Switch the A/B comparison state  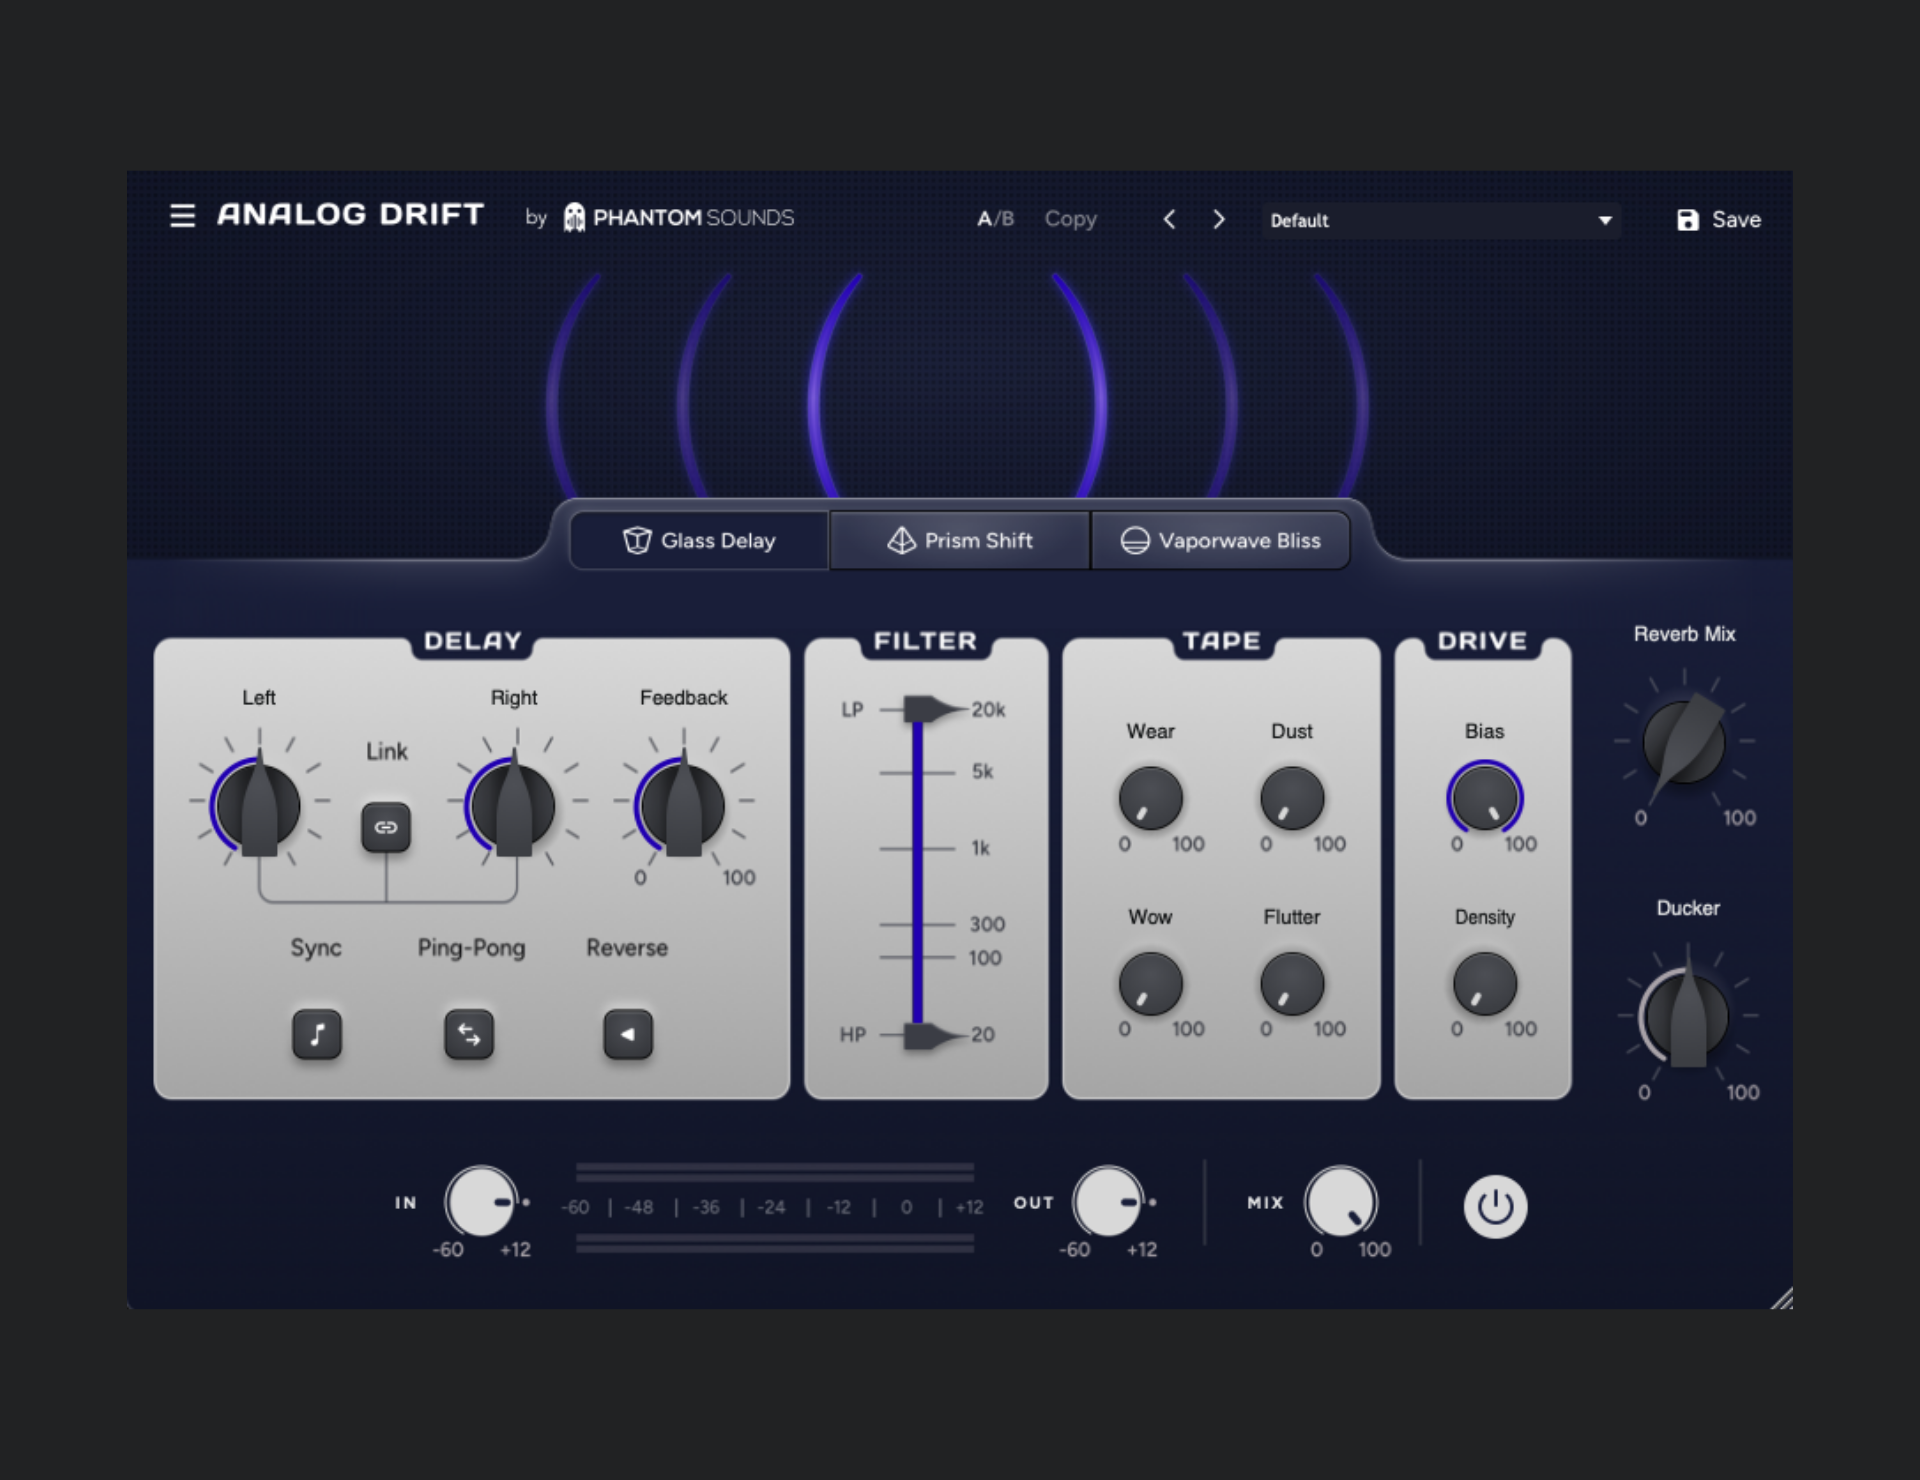[995, 219]
